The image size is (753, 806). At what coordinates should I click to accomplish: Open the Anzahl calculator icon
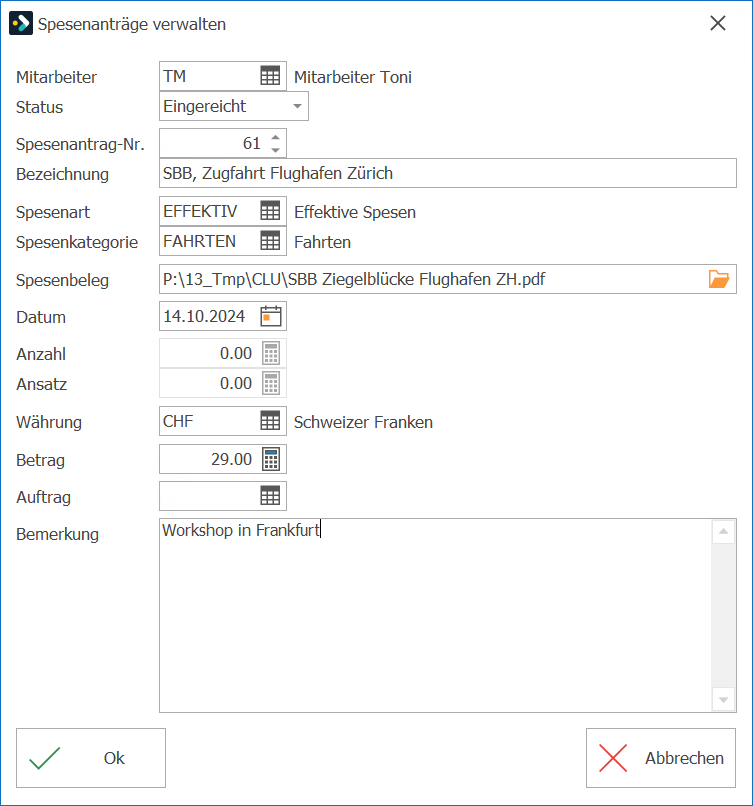(x=271, y=353)
